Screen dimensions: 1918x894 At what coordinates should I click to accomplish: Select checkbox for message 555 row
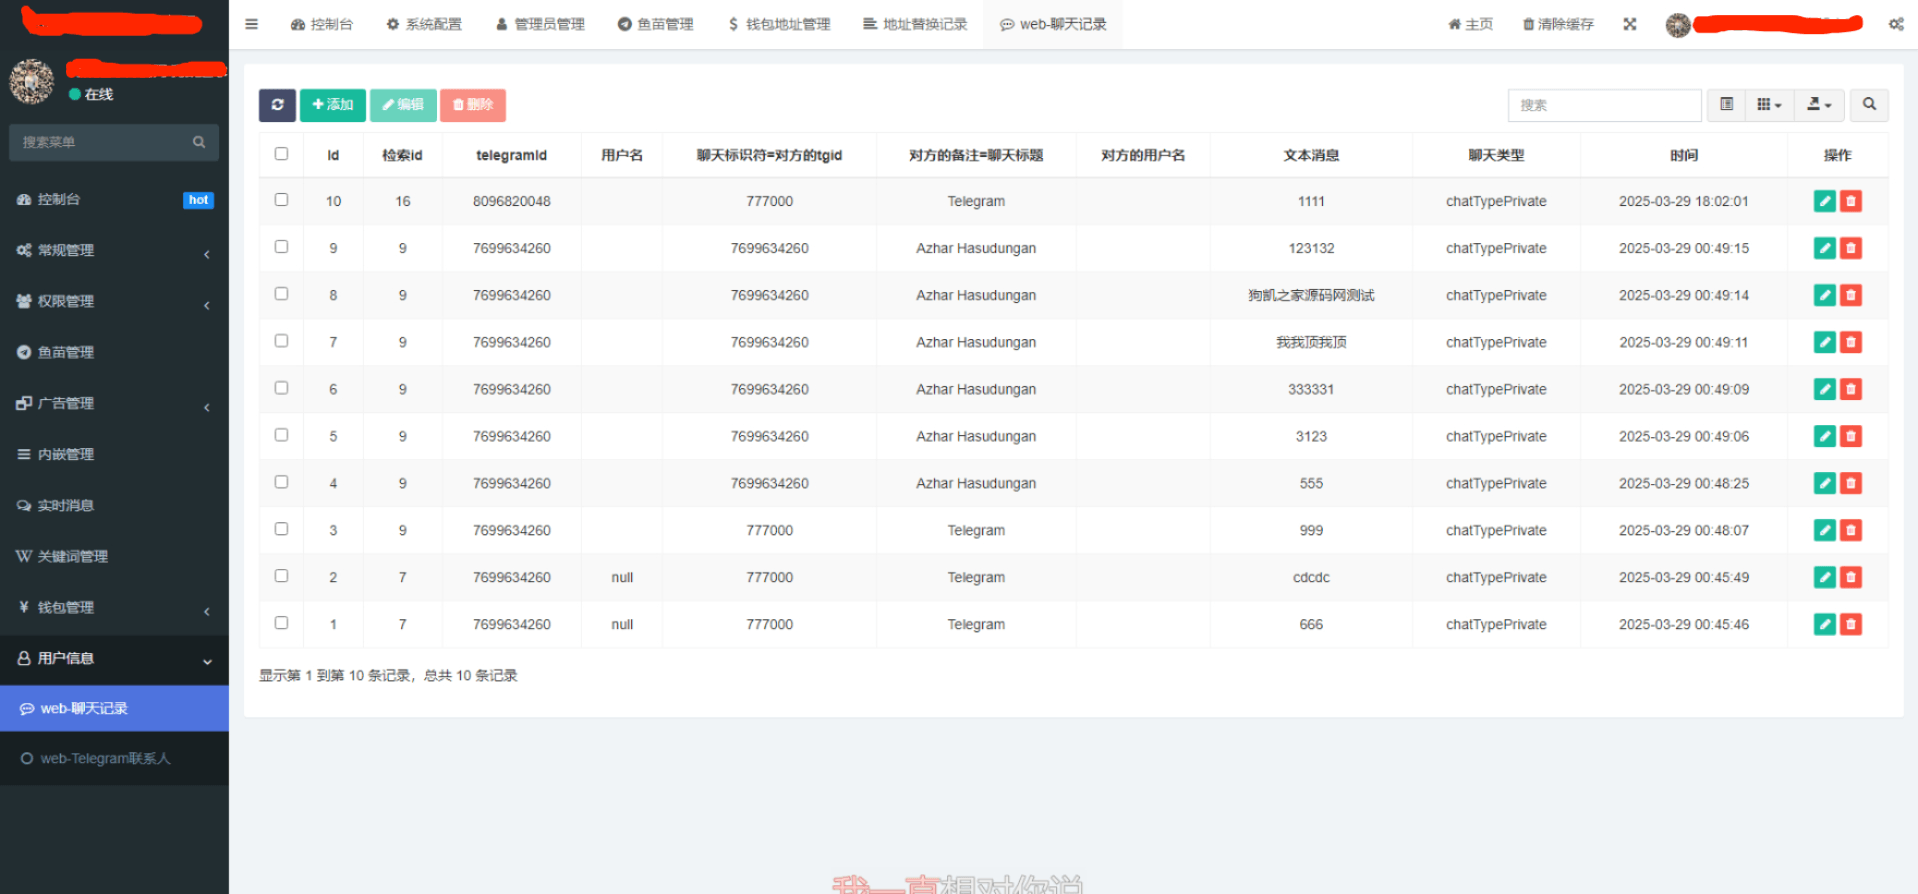click(281, 482)
